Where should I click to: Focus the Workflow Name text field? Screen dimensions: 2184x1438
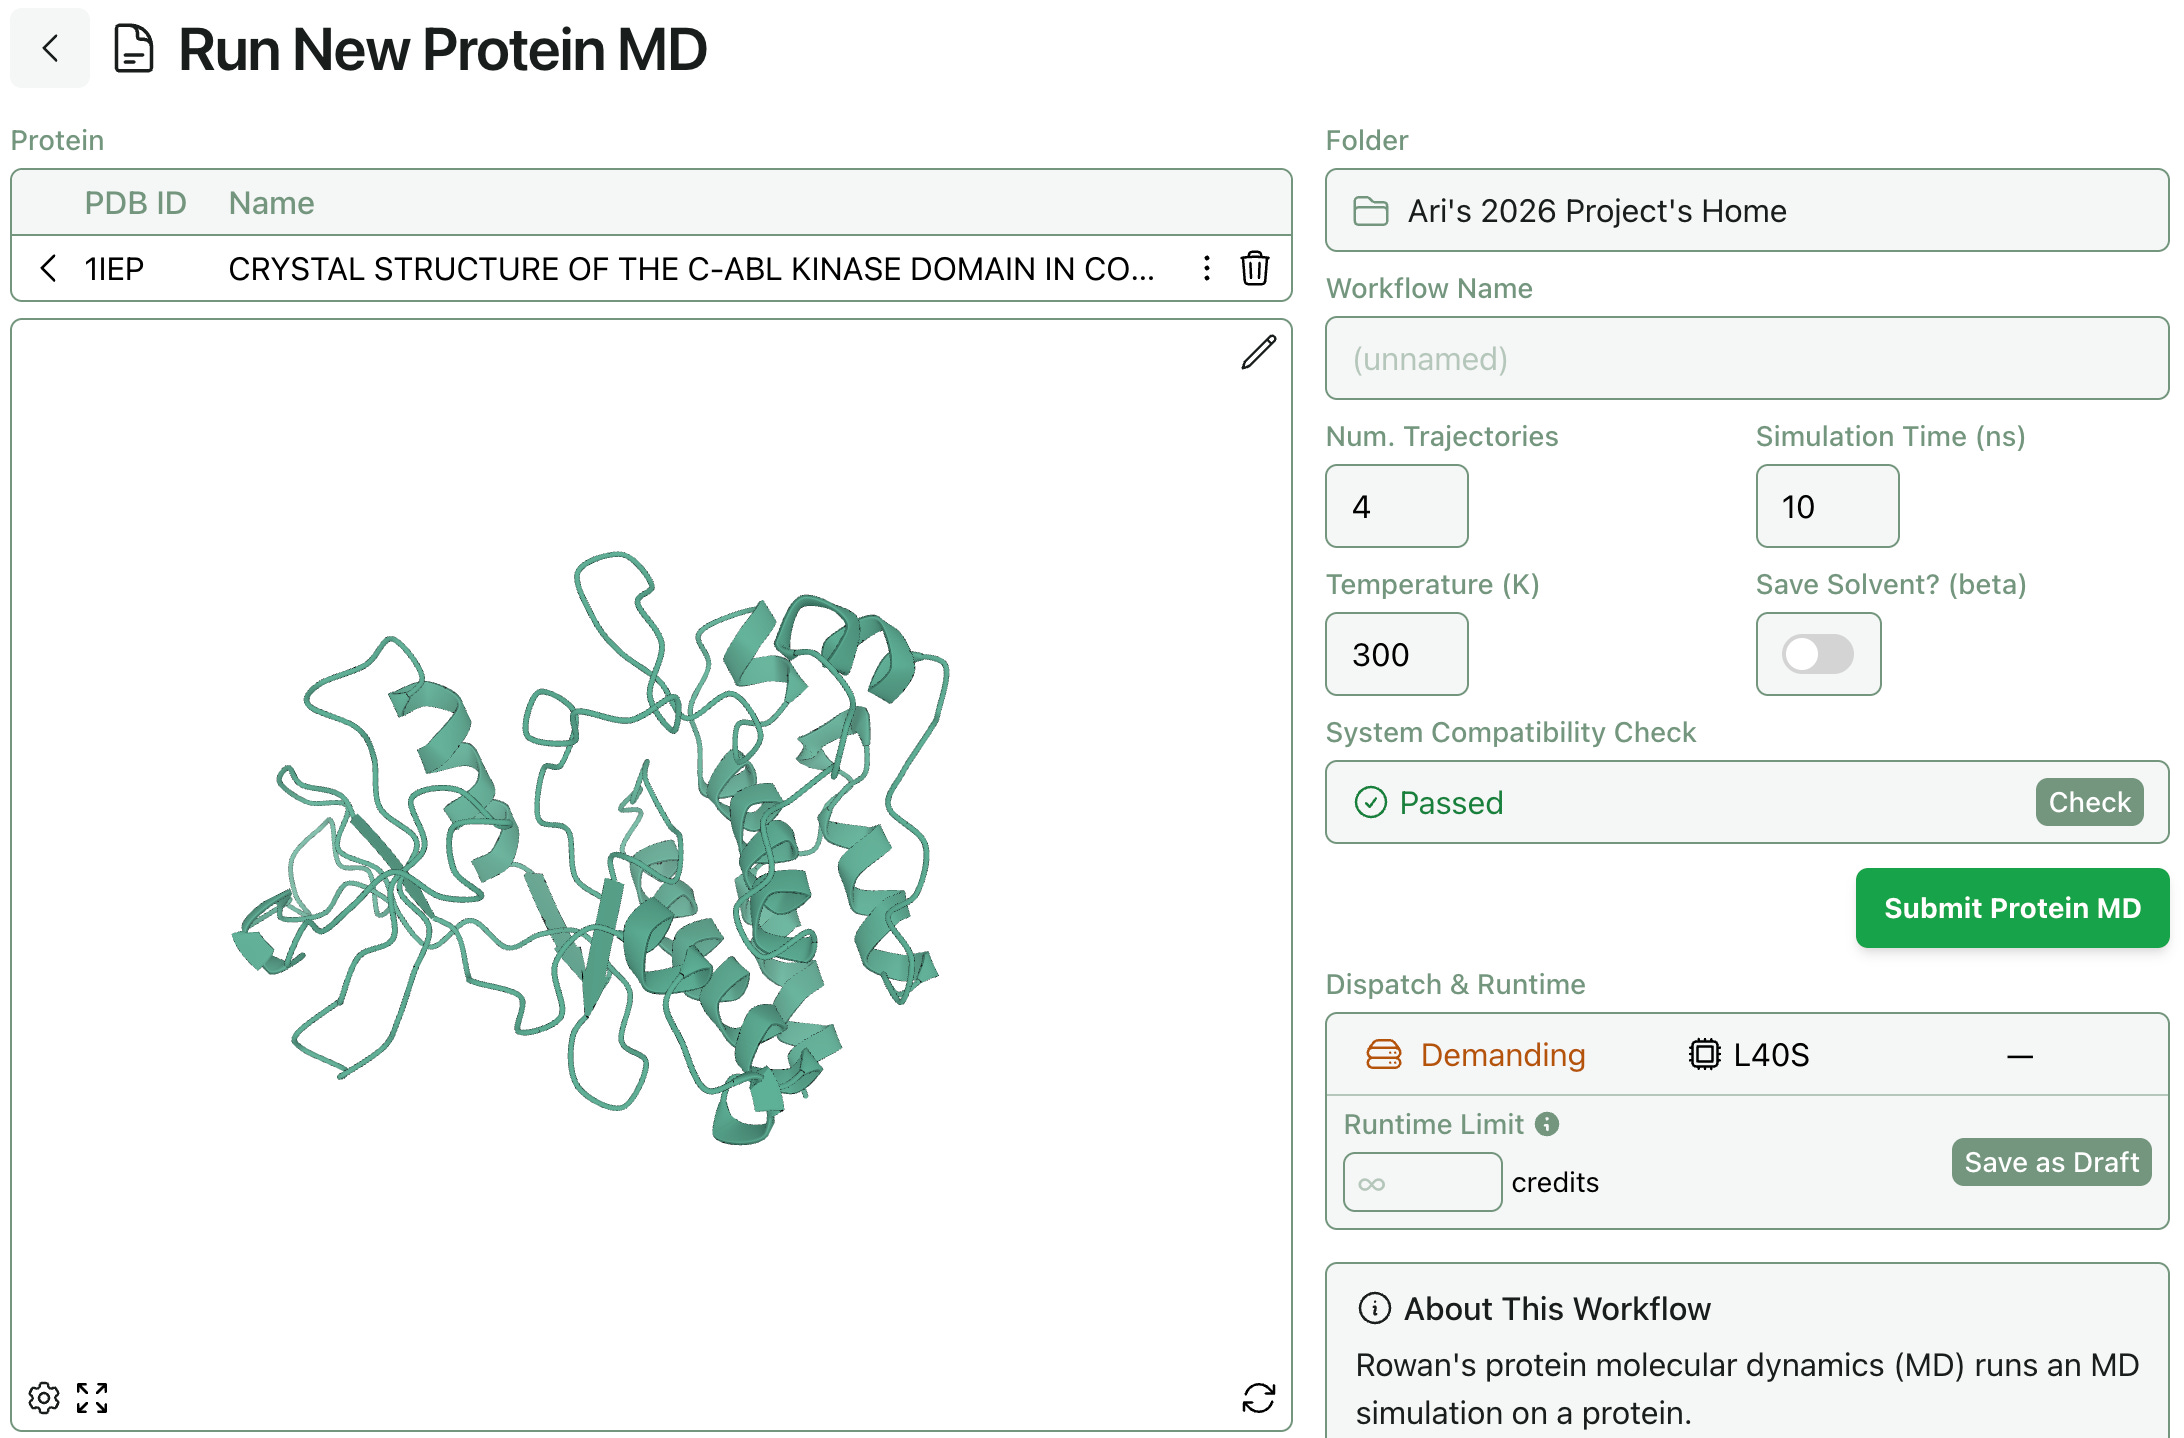click(1746, 358)
